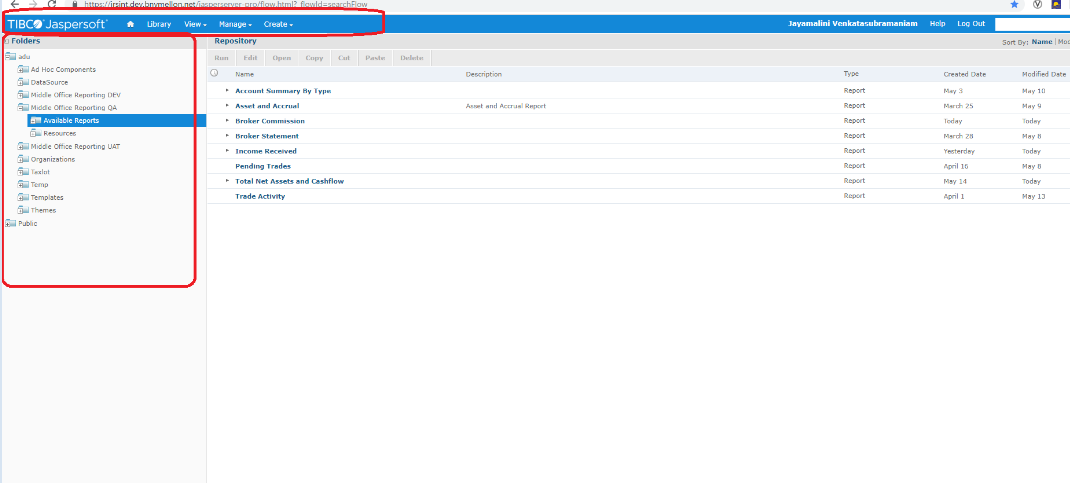This screenshot has width=1070, height=483.
Task: Click the Modified Date column header
Action: coord(1043,74)
